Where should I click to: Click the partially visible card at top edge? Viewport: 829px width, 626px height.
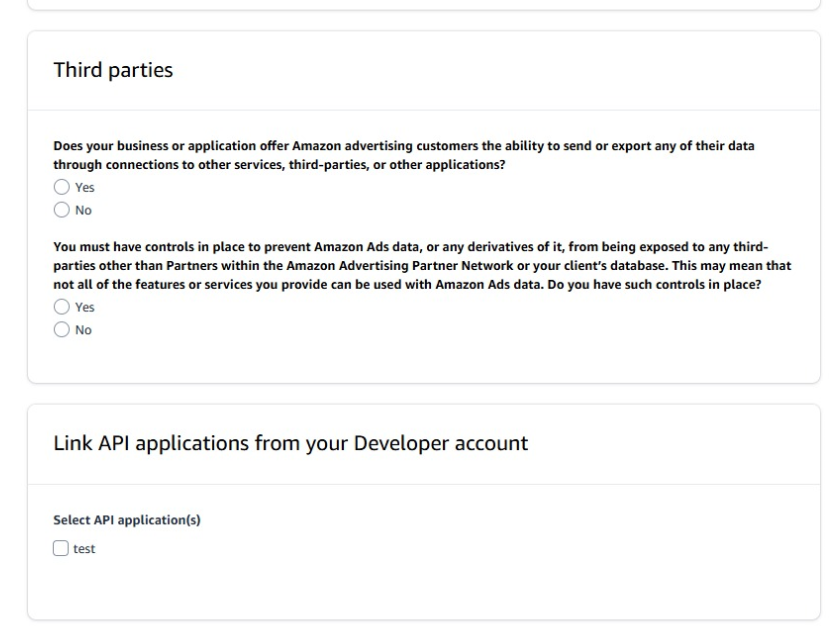pyautogui.click(x=414, y=5)
